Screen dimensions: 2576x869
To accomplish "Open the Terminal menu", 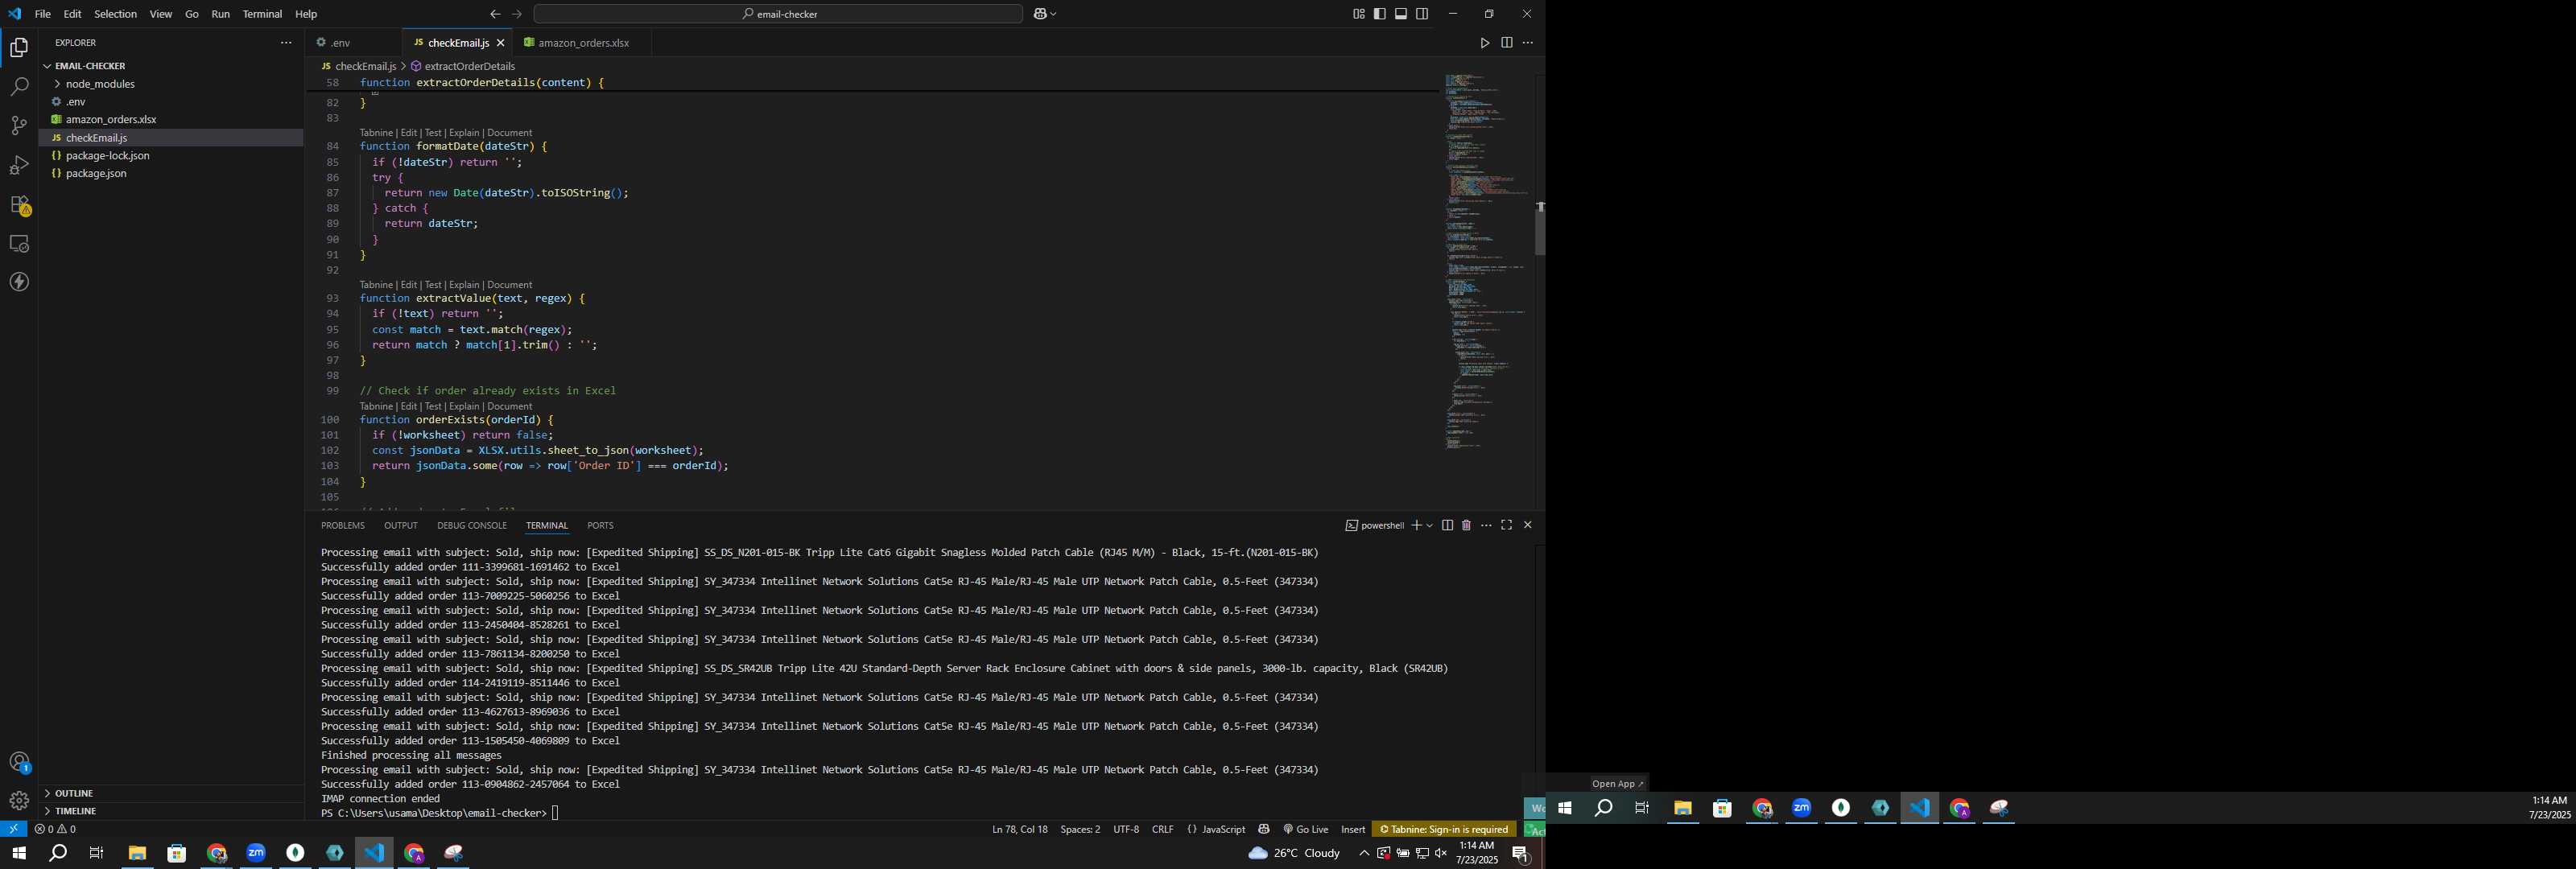I will tap(262, 14).
